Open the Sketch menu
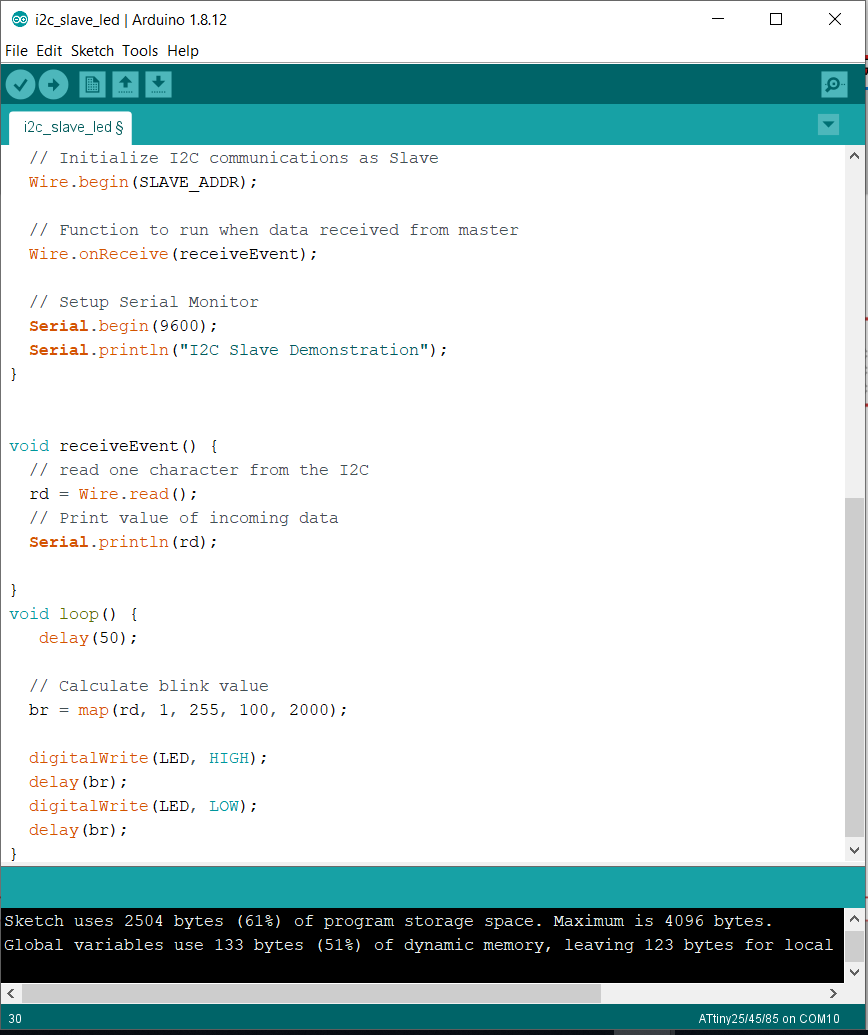 coord(92,51)
